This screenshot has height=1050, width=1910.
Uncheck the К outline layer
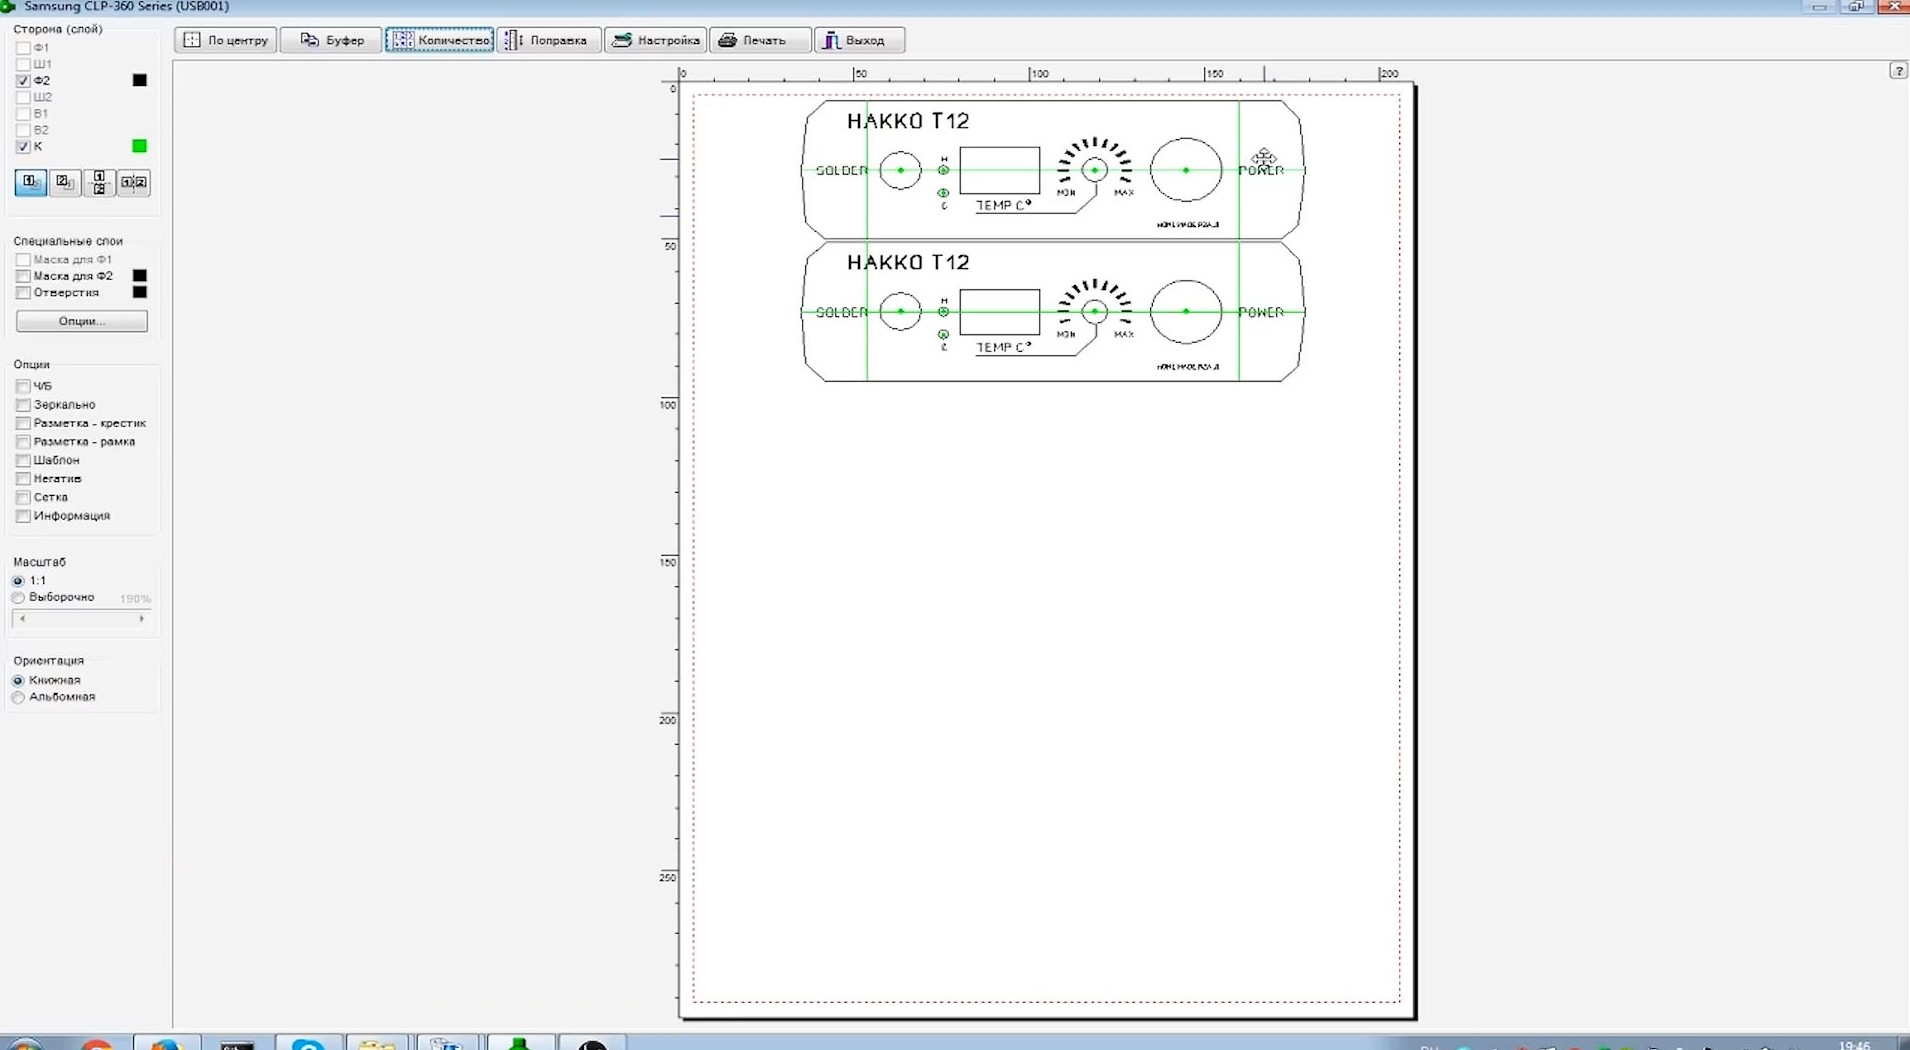click(x=23, y=146)
